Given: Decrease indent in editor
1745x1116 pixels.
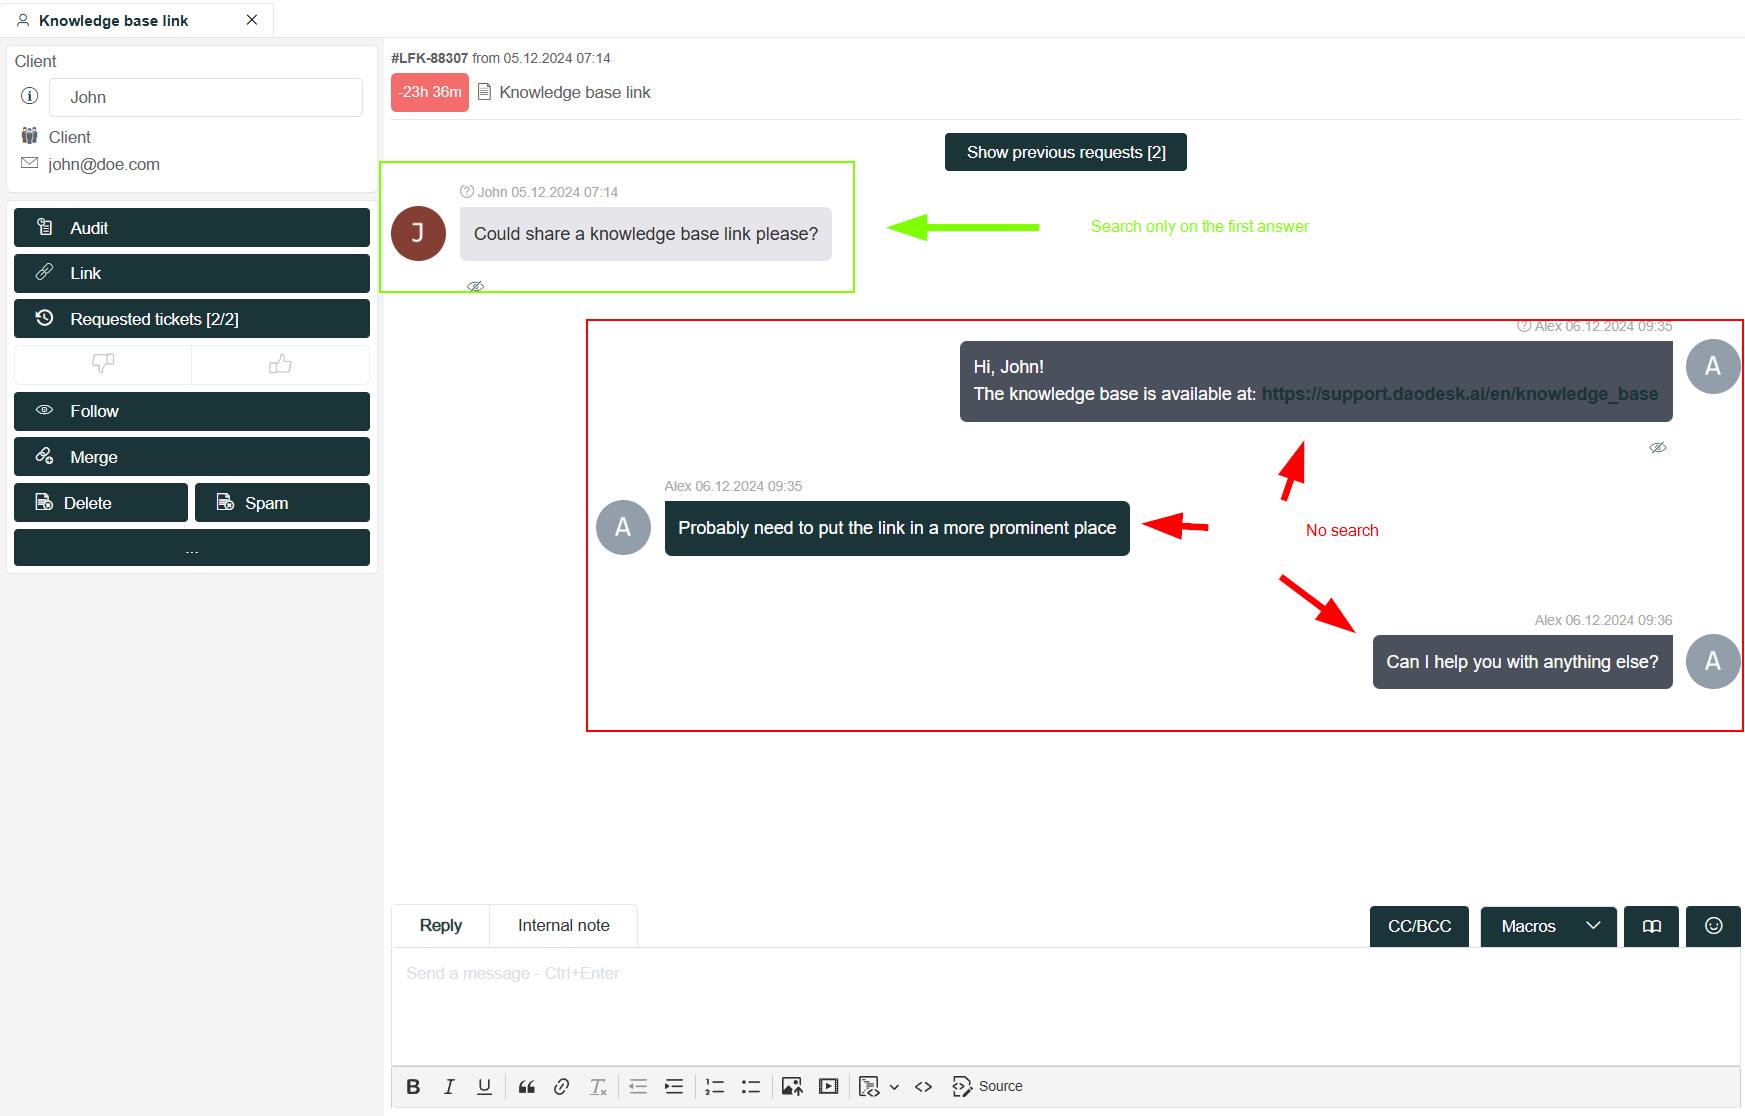Looking at the screenshot, I should [638, 1086].
